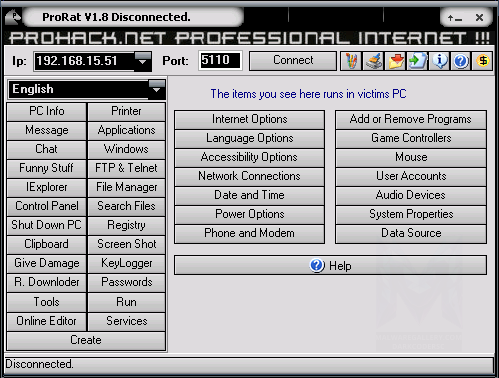Click the Port number input field
499x378 pixels.
click(x=220, y=61)
